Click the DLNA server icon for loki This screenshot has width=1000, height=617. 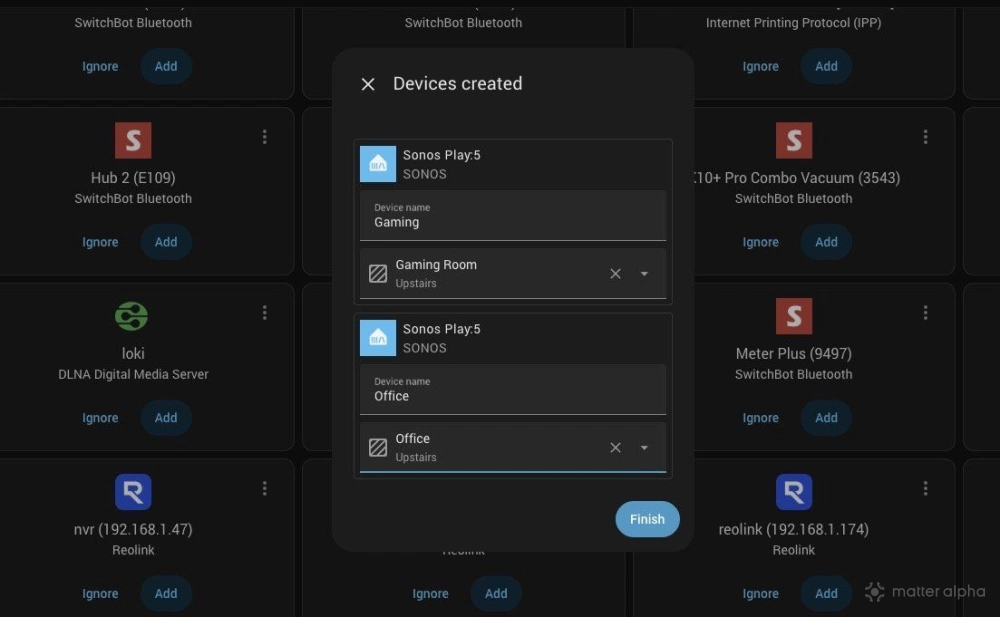pos(133,316)
